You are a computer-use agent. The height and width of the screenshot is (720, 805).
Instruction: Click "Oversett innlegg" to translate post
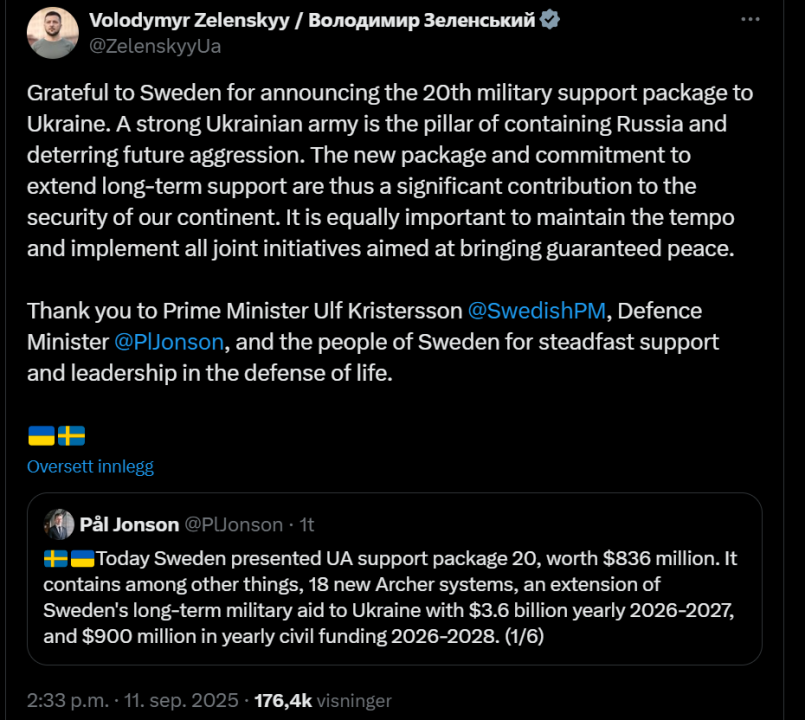(90, 466)
